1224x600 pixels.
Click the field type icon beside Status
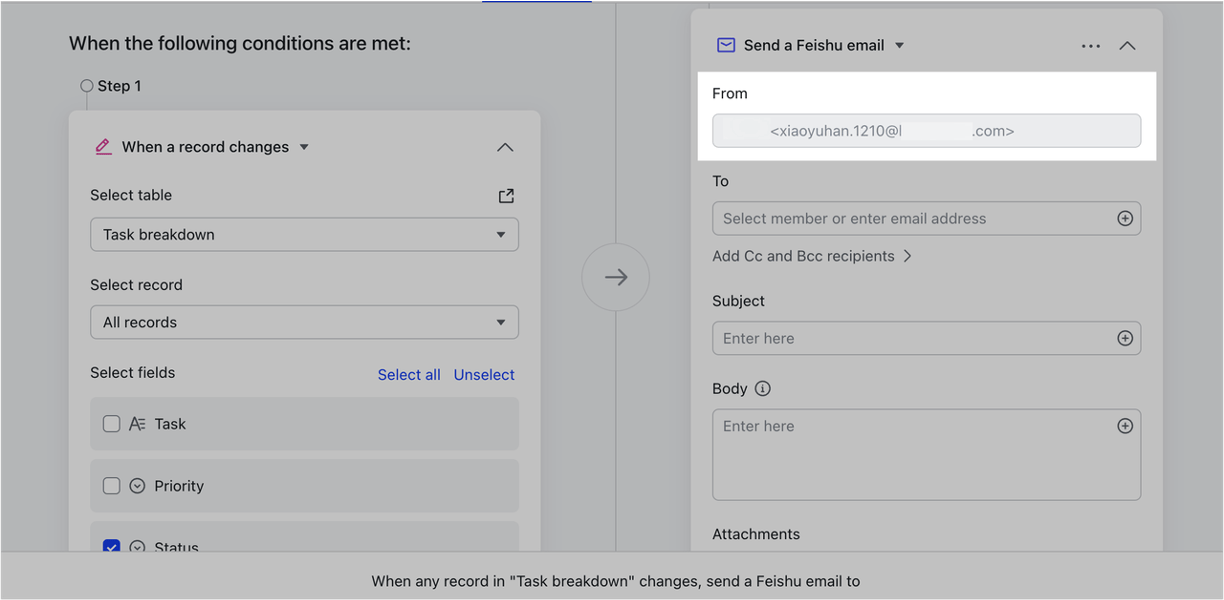137,547
